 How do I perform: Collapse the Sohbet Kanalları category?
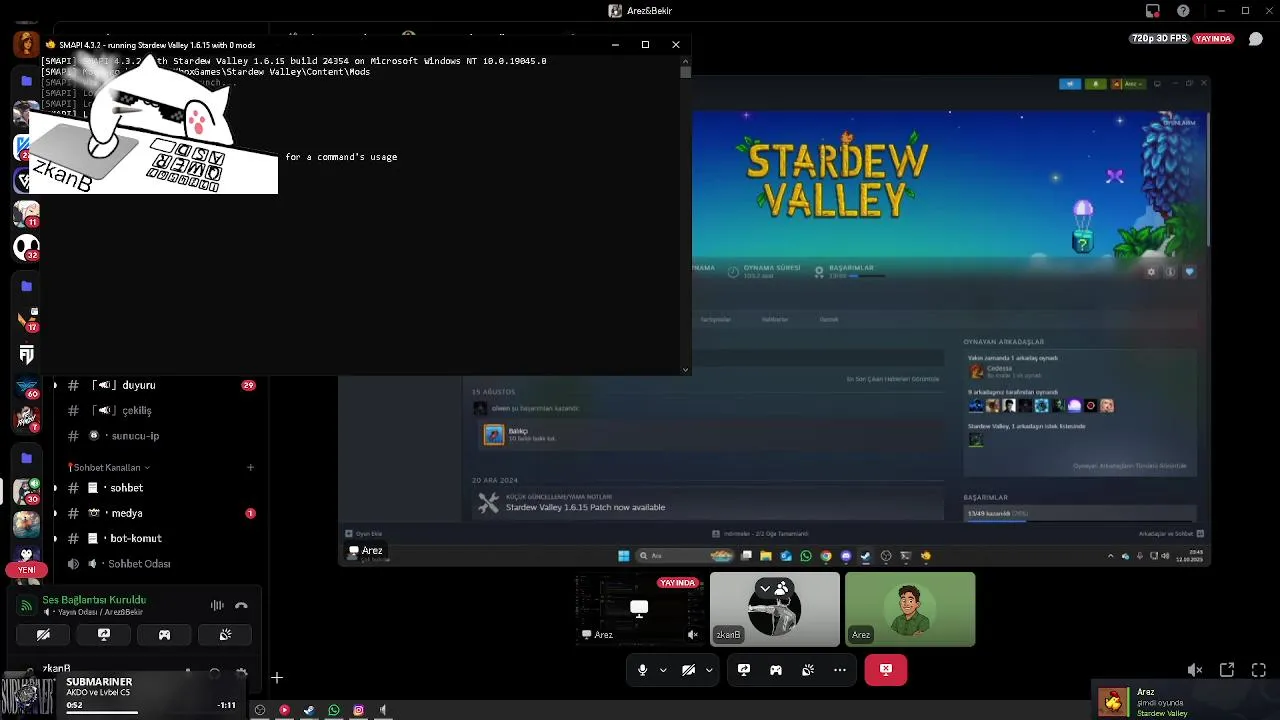click(109, 467)
